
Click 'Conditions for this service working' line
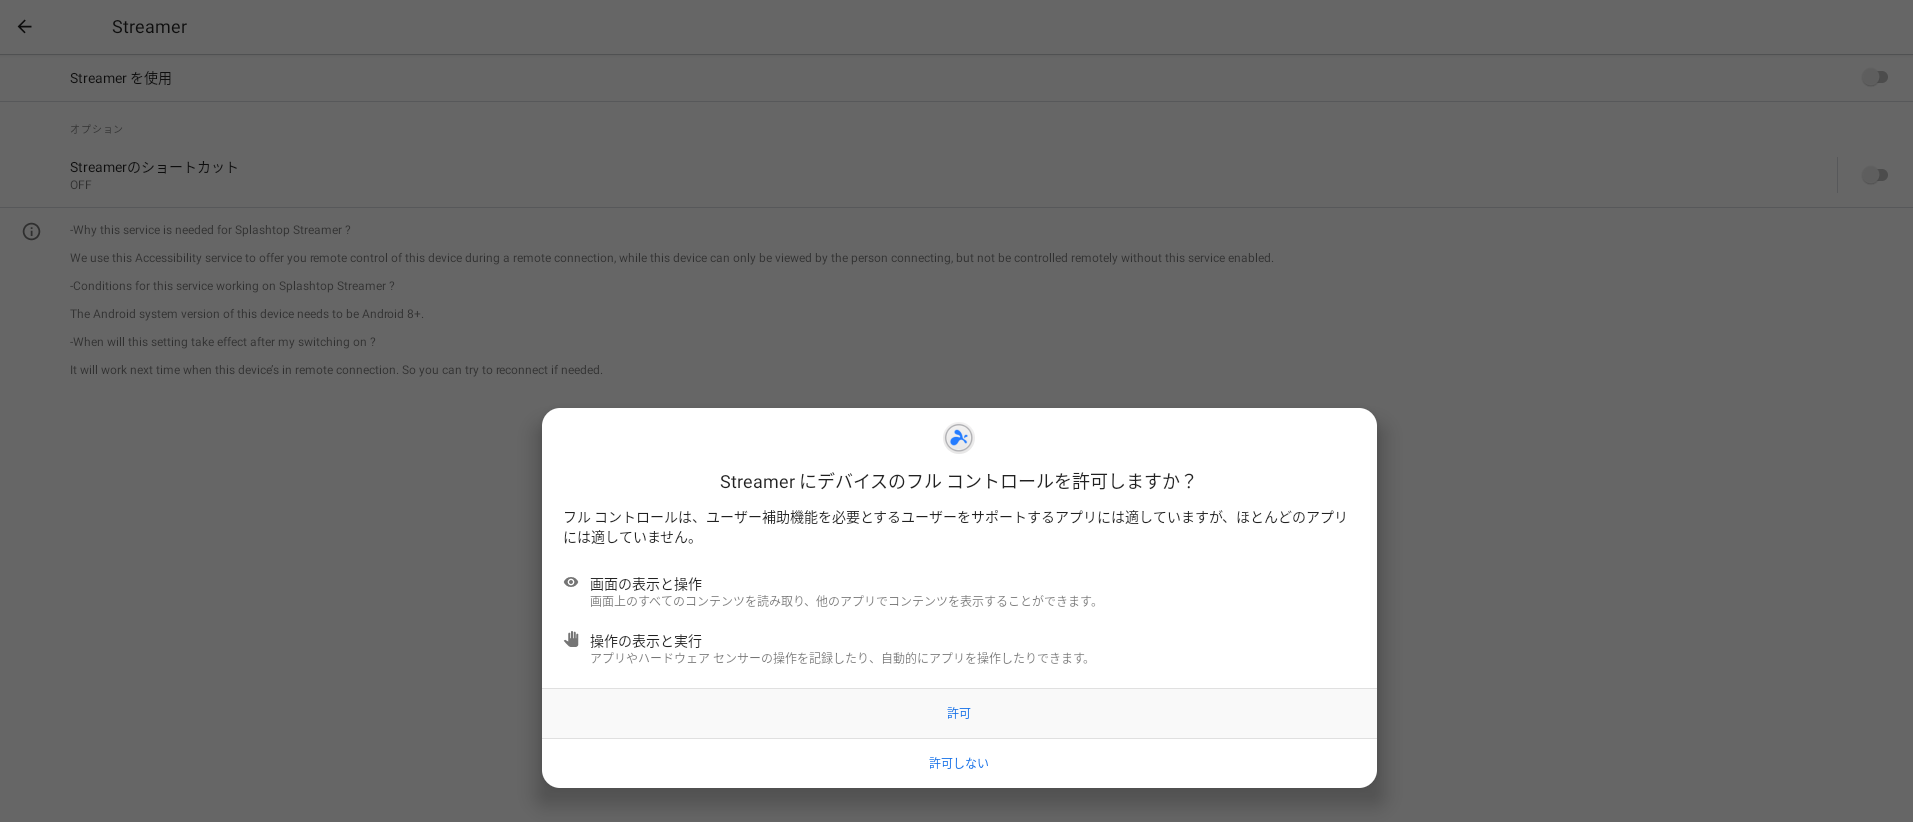[232, 286]
